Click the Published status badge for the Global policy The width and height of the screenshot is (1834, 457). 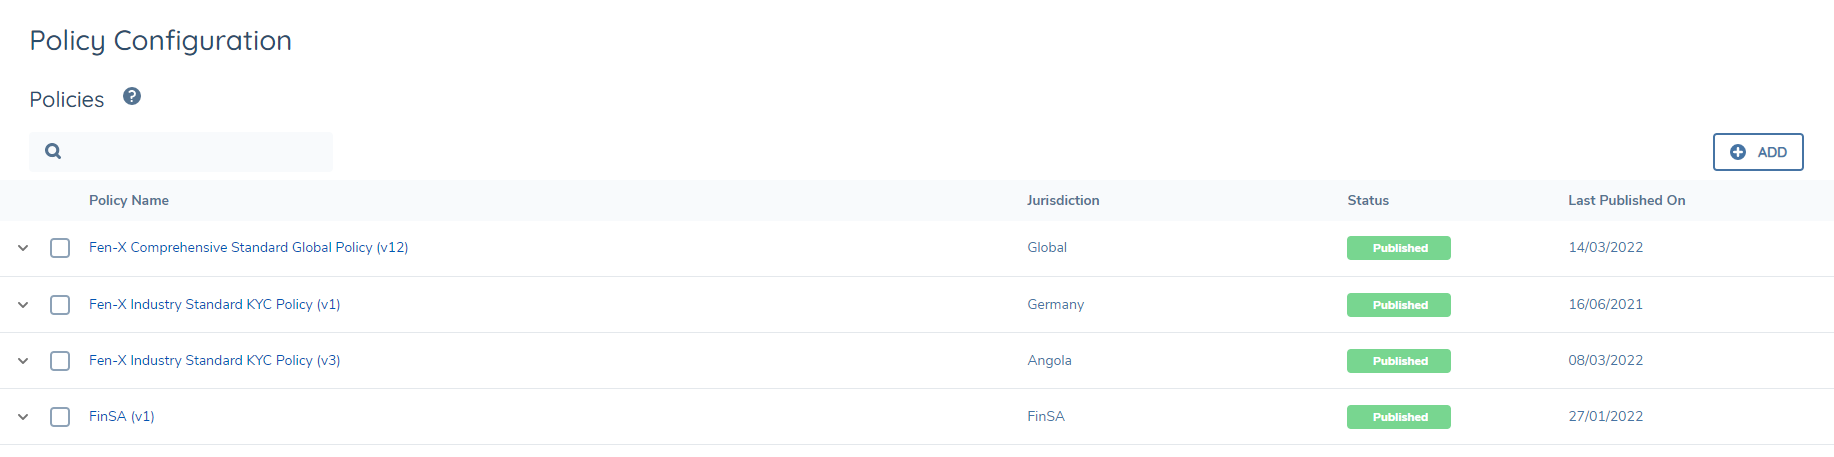tap(1398, 248)
